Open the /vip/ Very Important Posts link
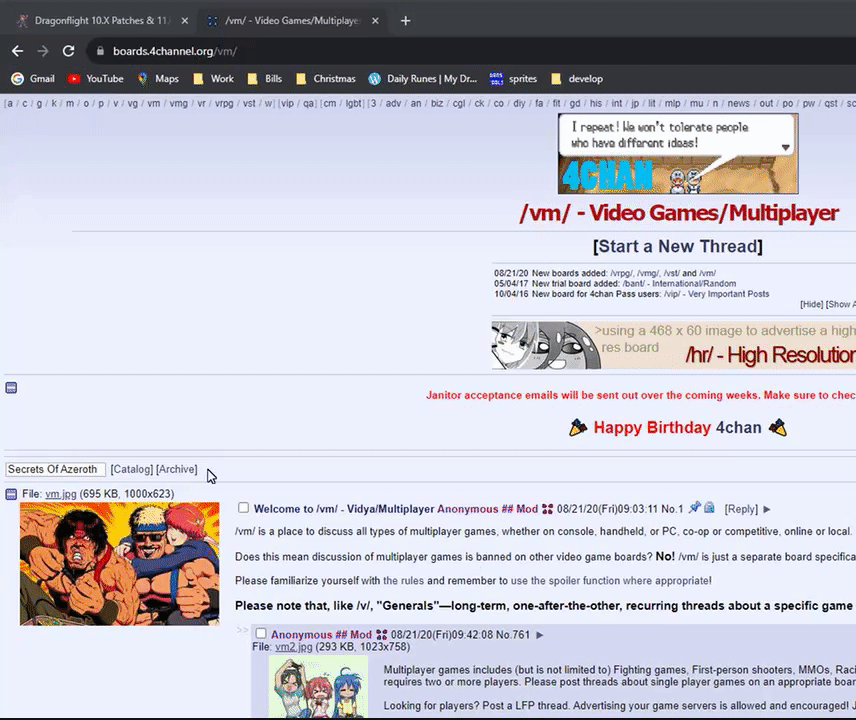Image resolution: width=856 pixels, height=720 pixels. [x=716, y=294]
